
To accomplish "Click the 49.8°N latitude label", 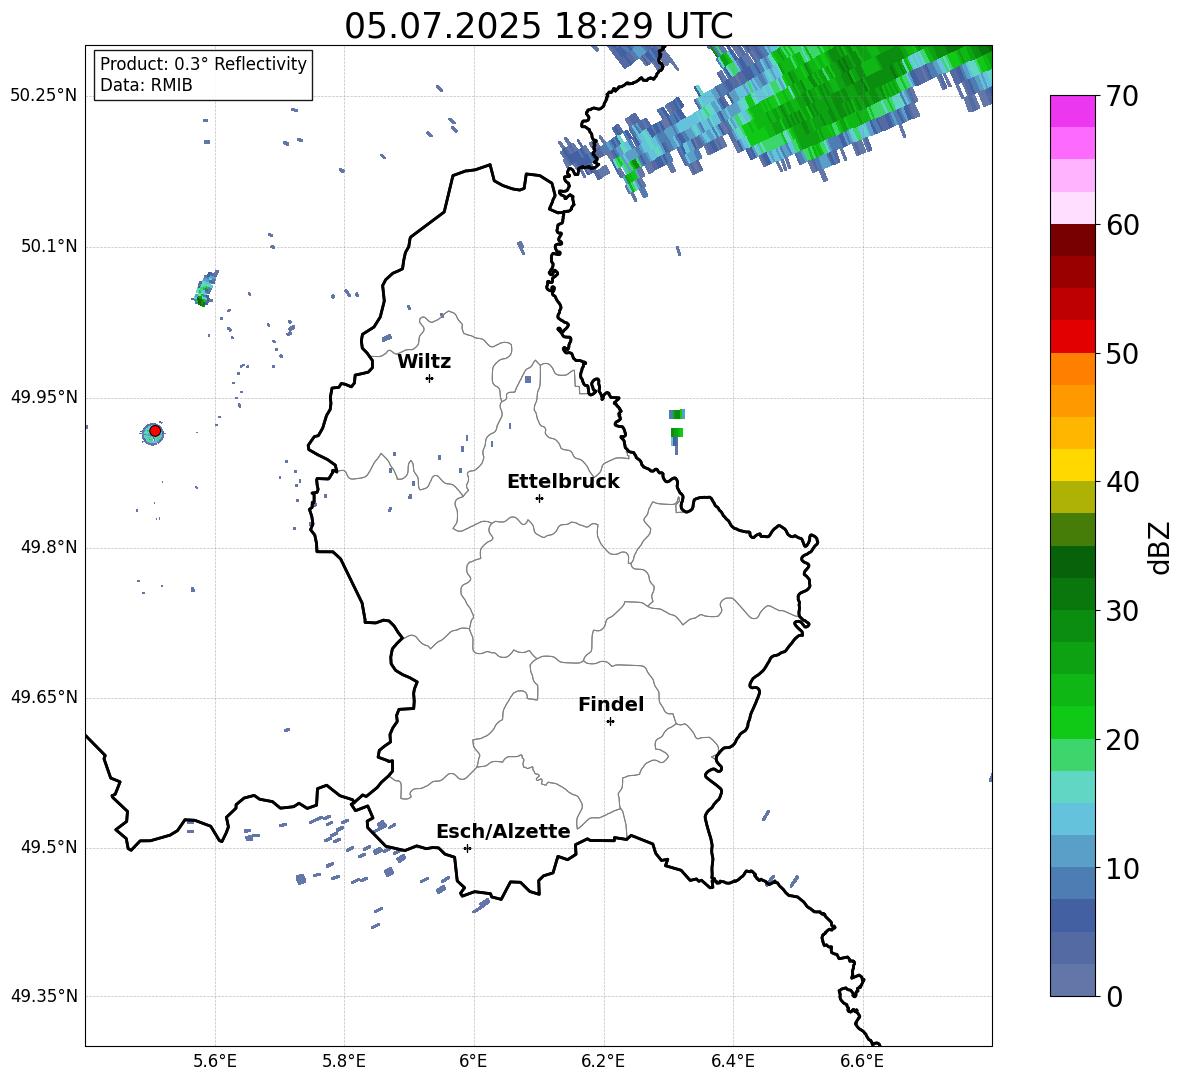I will coord(48,547).
